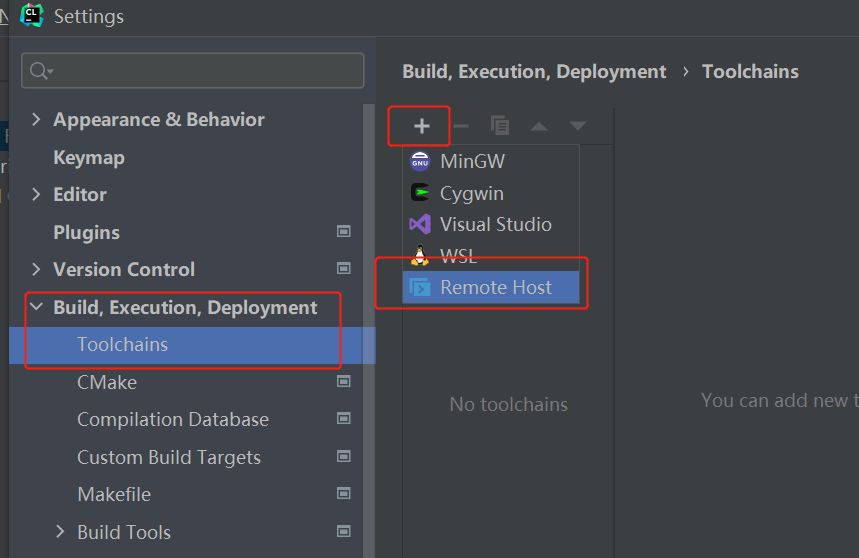Click project-level icon beside Custom Build Targets
This screenshot has height=558, width=859.
[x=343, y=456]
